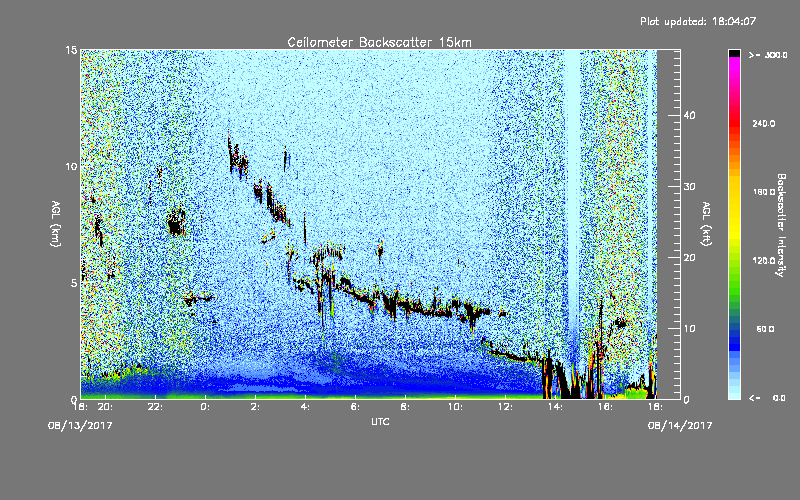Click the "6:" hour tick on the UTC axis
800x500 pixels.
click(355, 407)
